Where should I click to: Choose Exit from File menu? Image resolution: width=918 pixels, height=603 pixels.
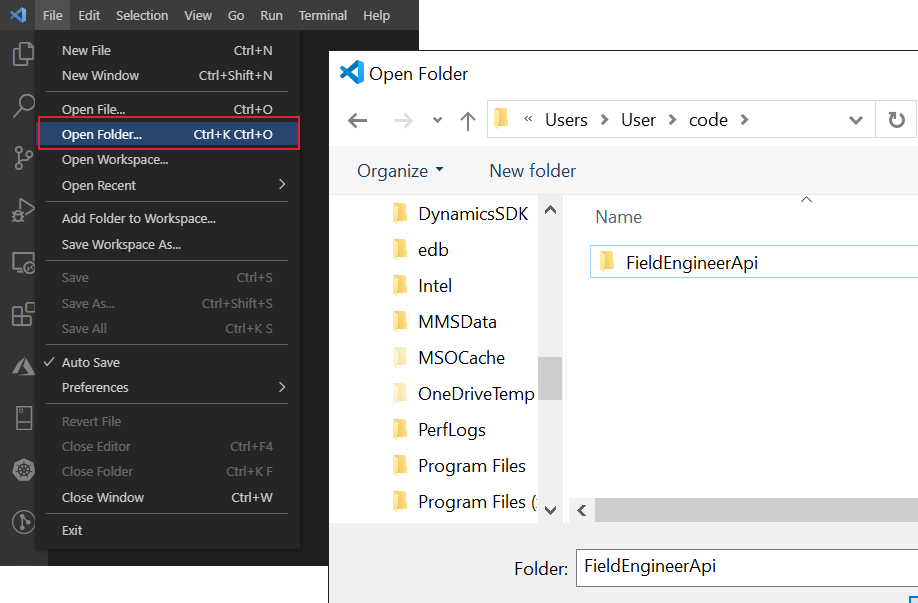(167, 530)
